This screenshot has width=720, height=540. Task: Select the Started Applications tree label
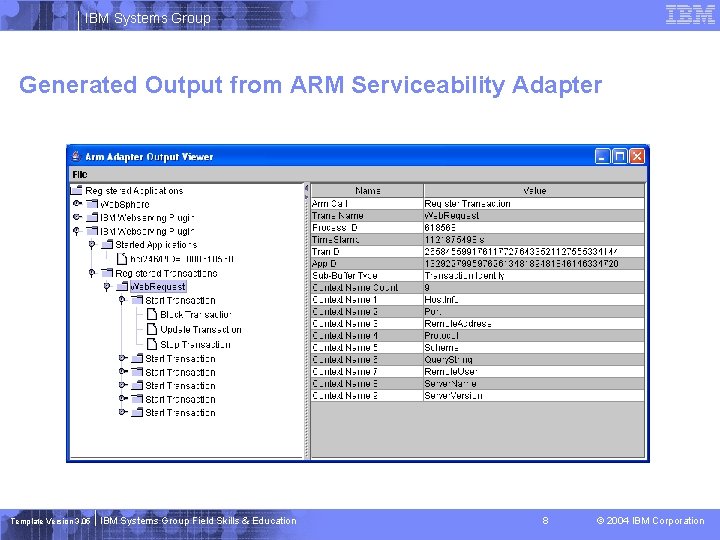[156, 245]
